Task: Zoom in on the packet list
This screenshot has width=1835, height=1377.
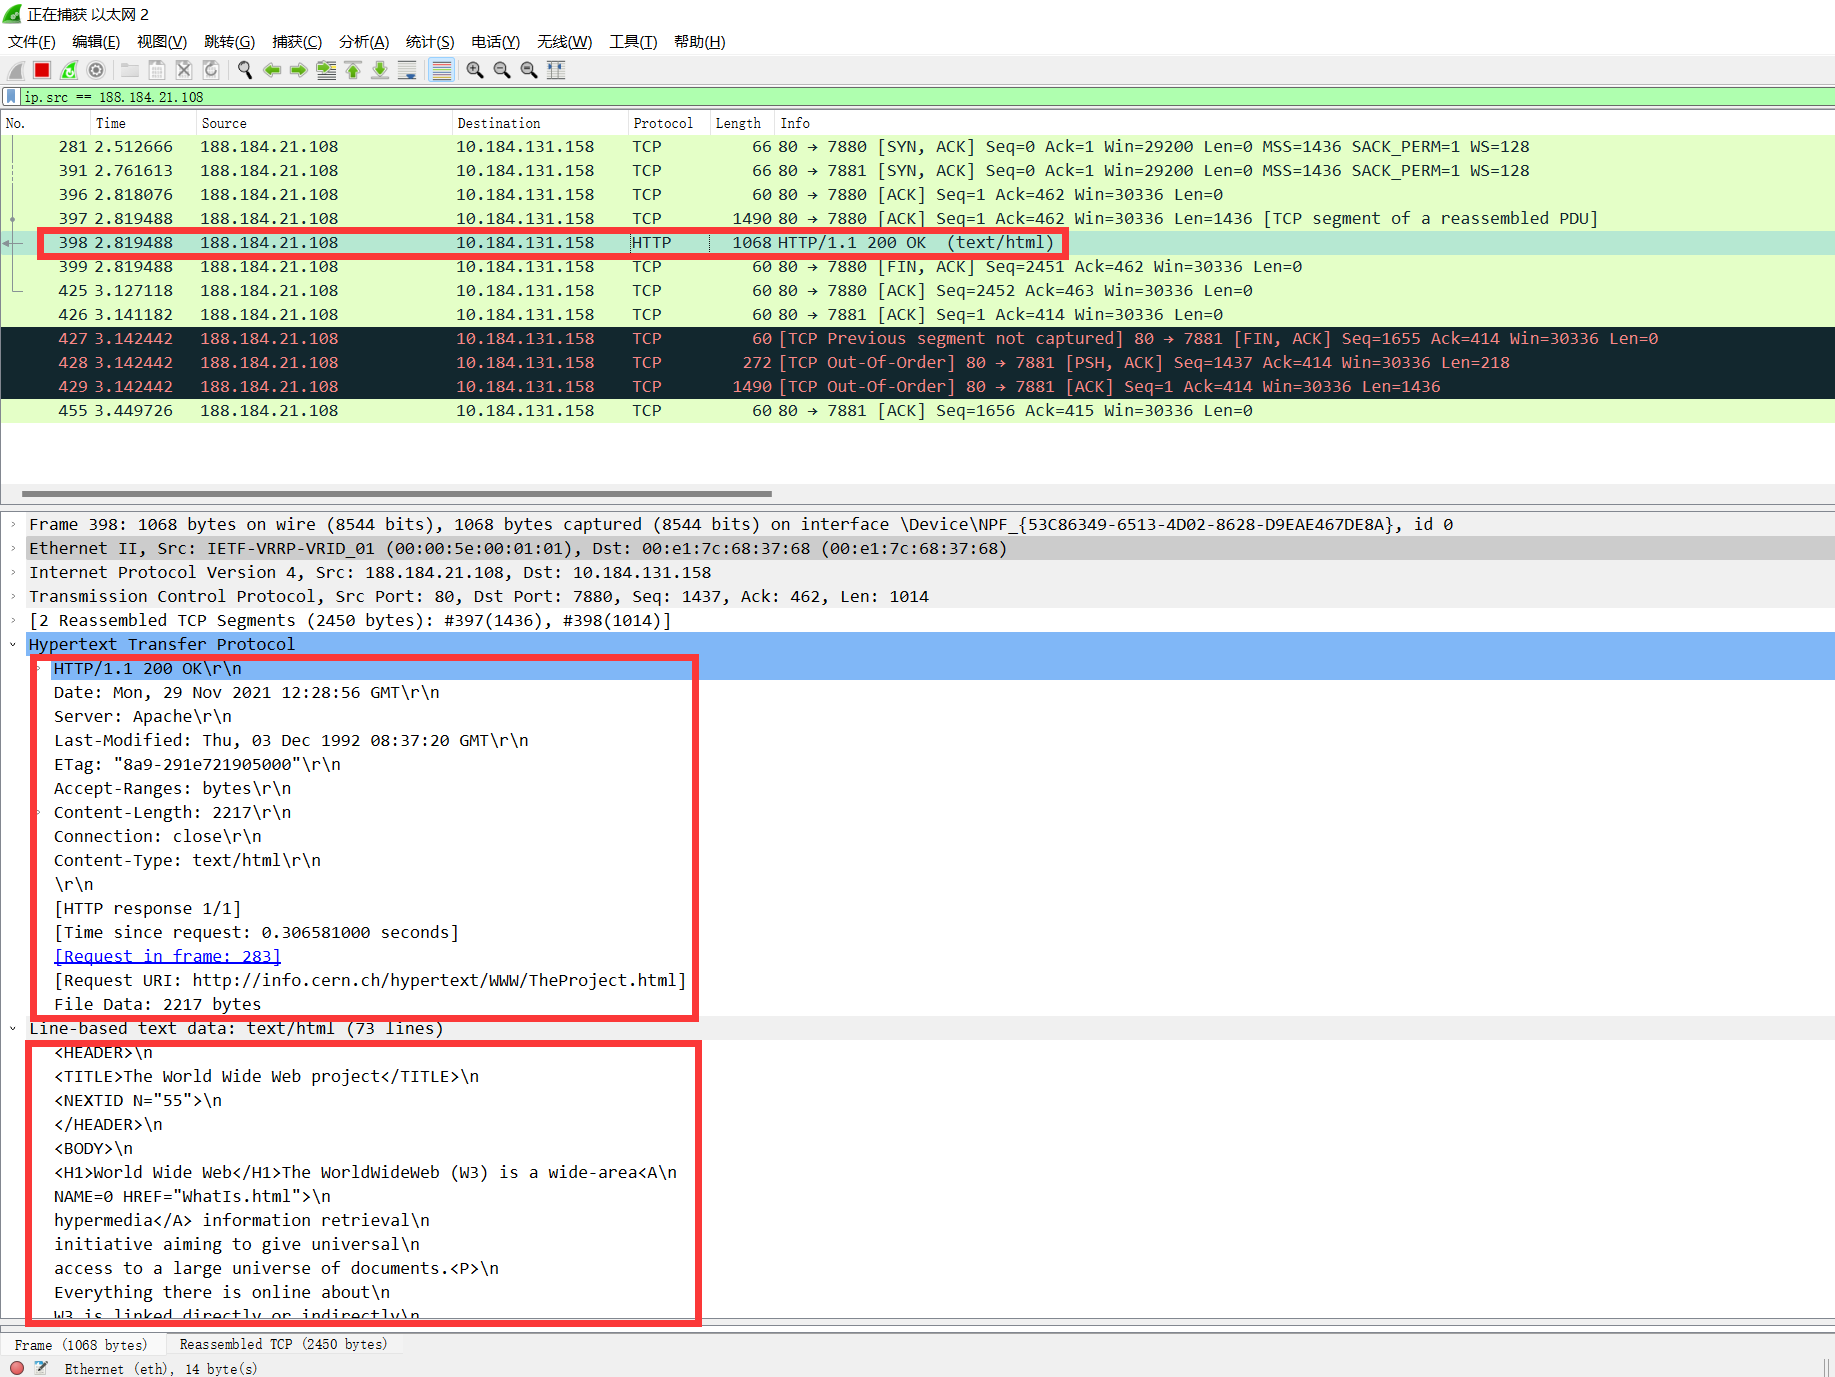Action: (475, 70)
